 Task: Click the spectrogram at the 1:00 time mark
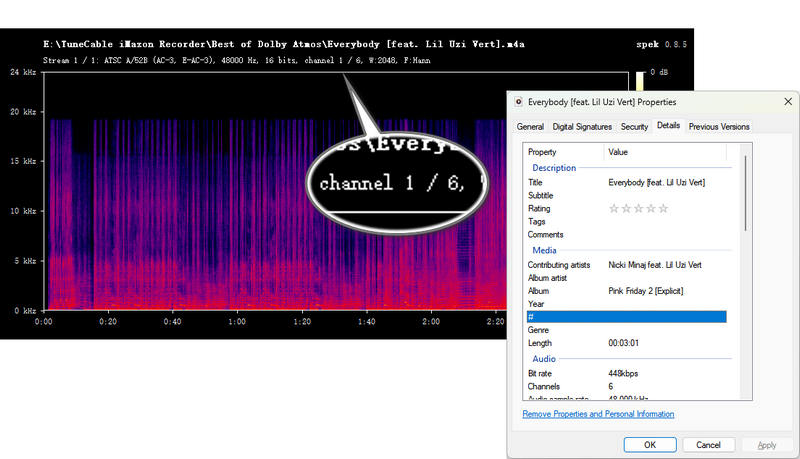pos(237,321)
